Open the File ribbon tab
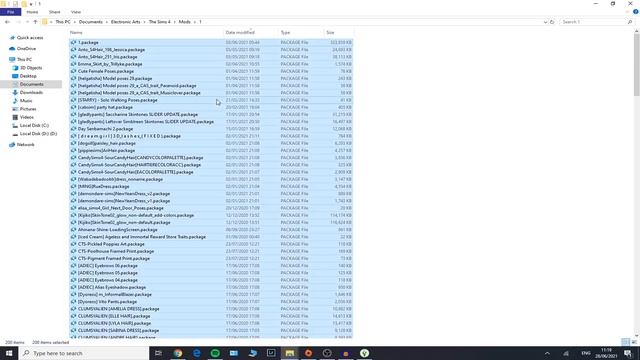 [x=11, y=12]
